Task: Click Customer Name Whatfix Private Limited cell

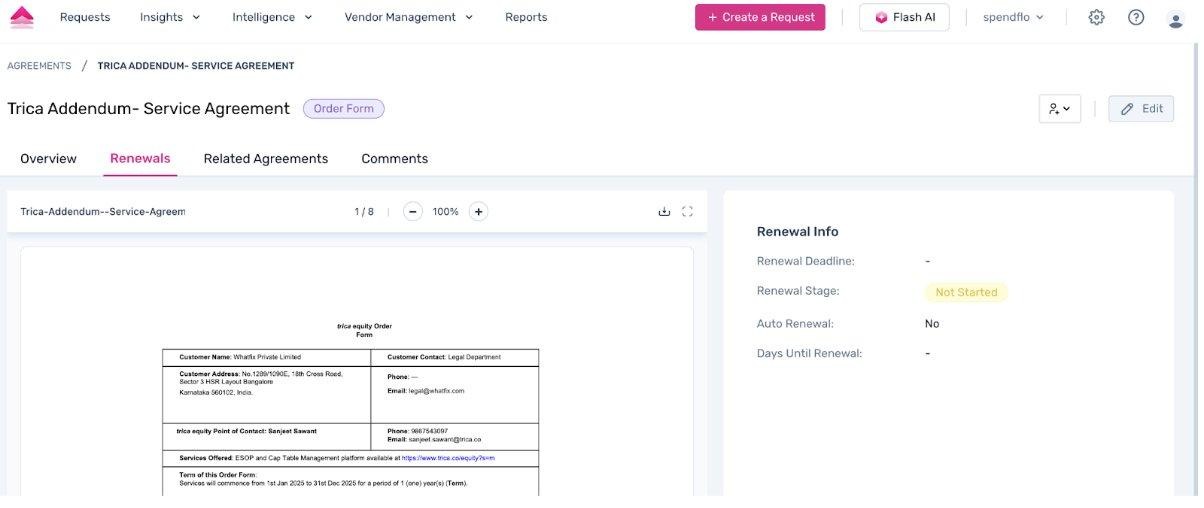Action: (x=266, y=357)
